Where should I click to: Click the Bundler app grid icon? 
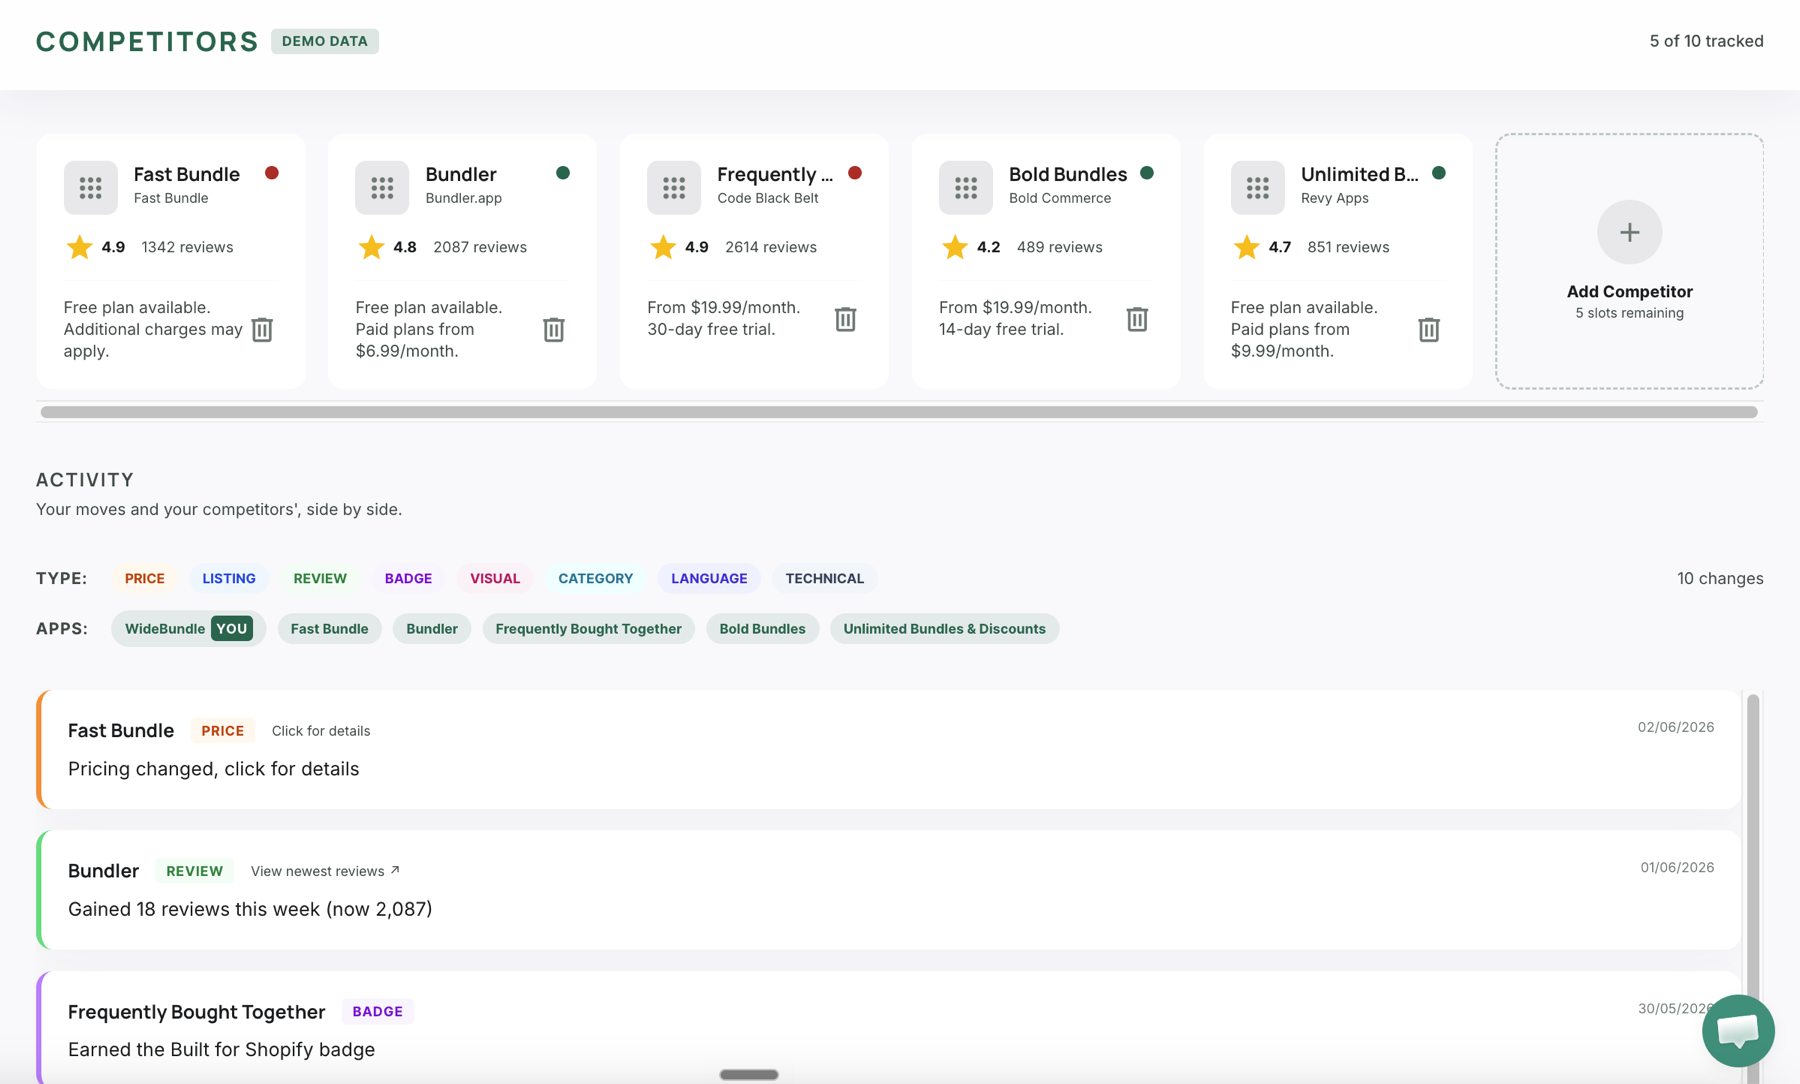(382, 187)
